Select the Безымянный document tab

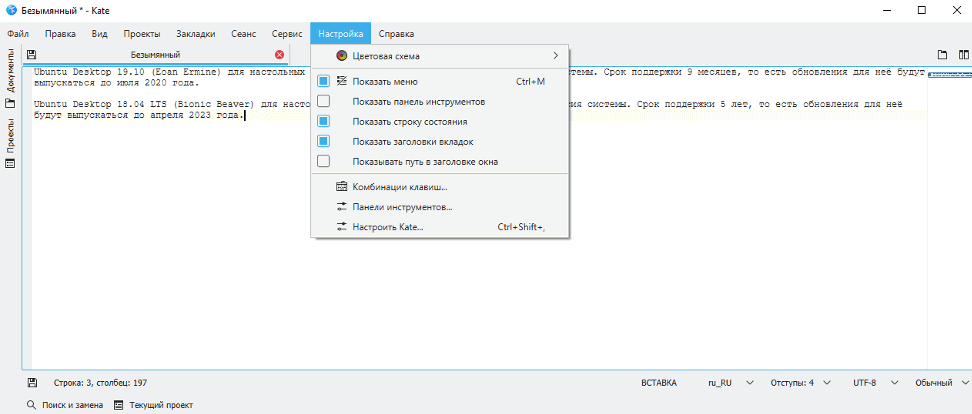pos(156,55)
